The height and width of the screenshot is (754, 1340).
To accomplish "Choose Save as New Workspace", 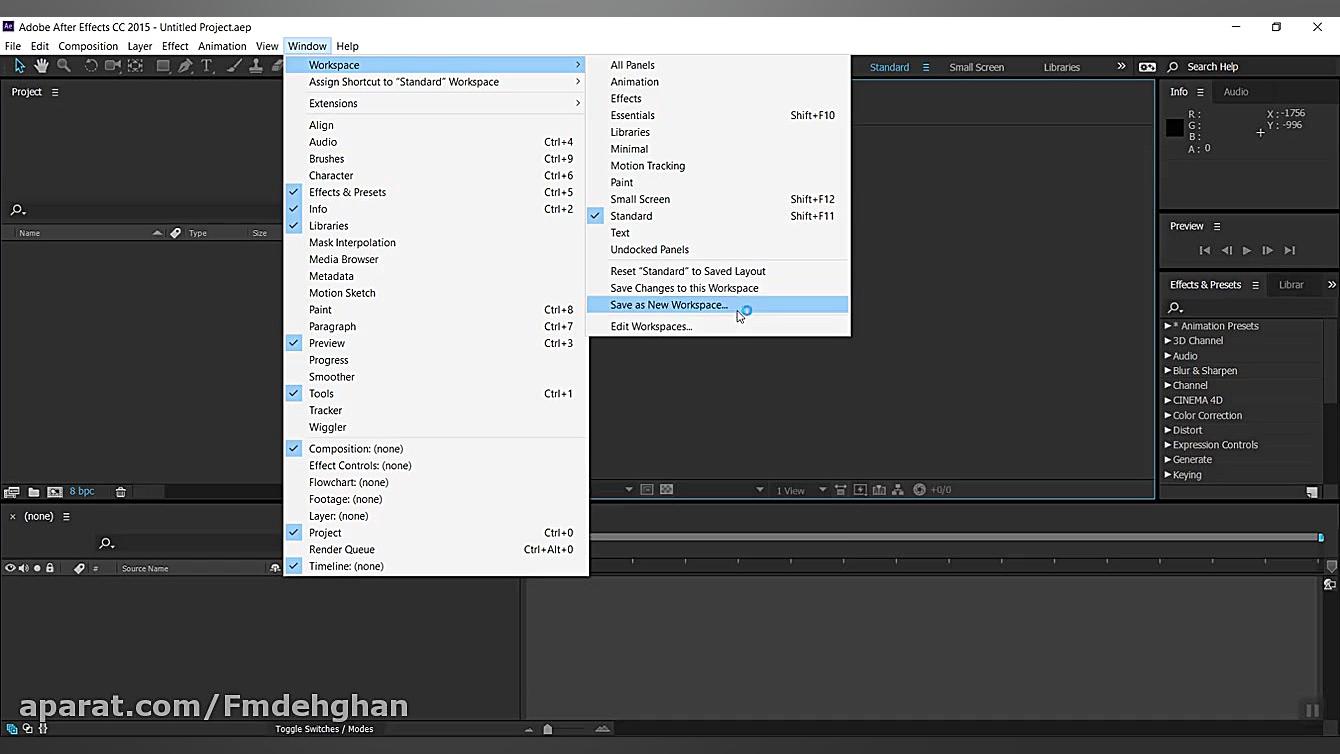I will point(669,305).
